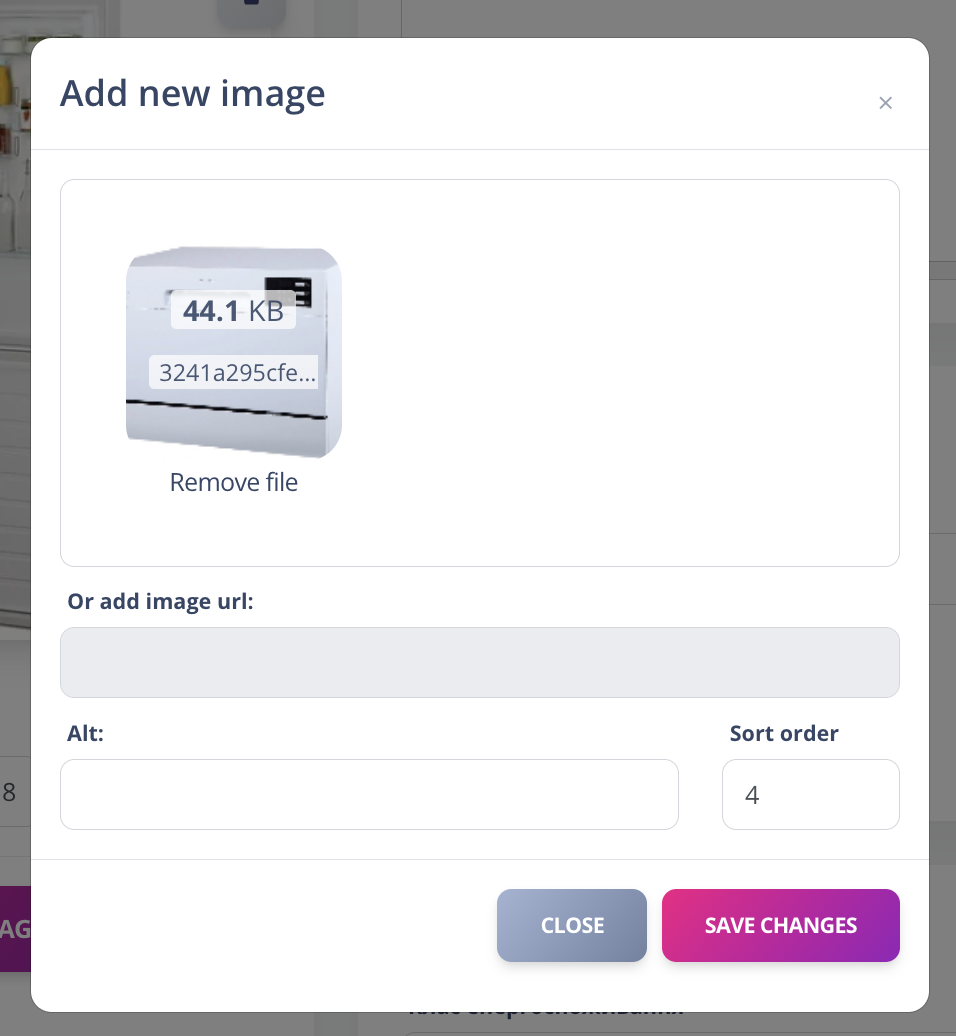Select the Sort order field
The height and width of the screenshot is (1036, 956).
[x=810, y=794]
